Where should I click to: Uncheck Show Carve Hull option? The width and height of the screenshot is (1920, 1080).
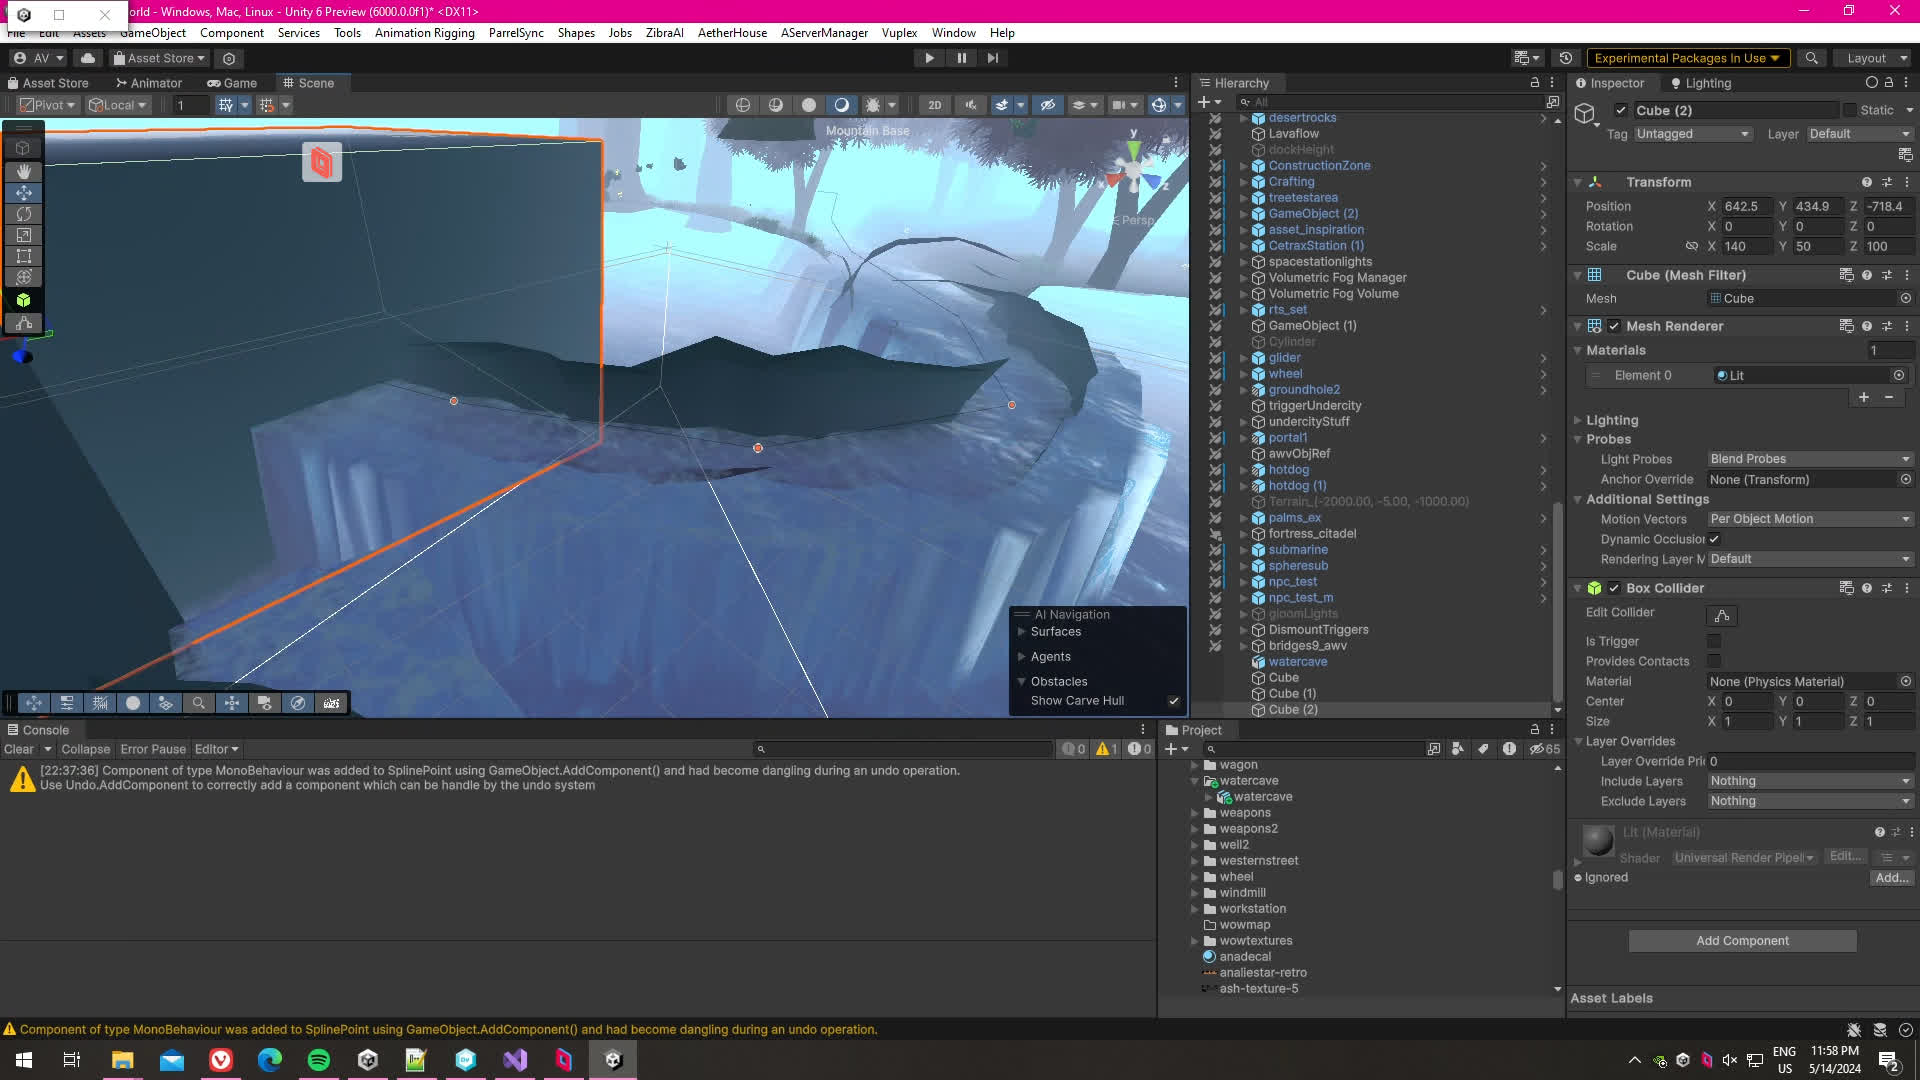pyautogui.click(x=1174, y=701)
